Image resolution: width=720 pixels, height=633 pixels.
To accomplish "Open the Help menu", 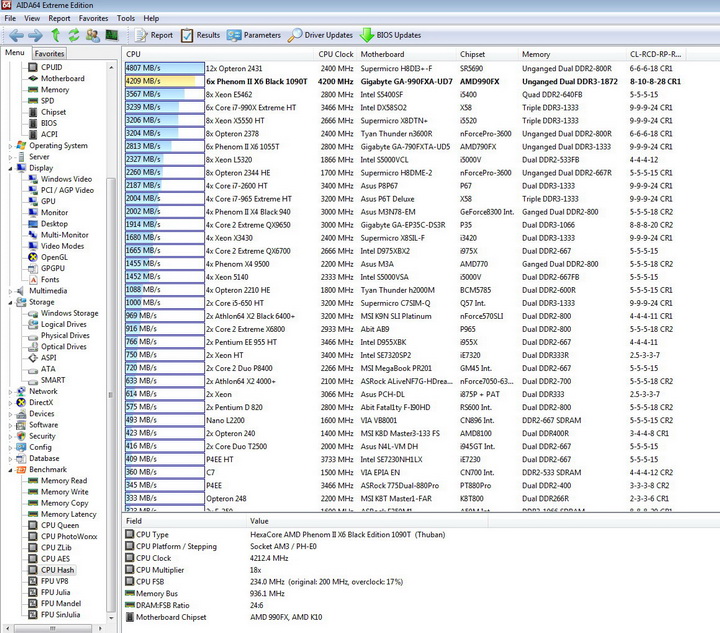I will click(151, 18).
